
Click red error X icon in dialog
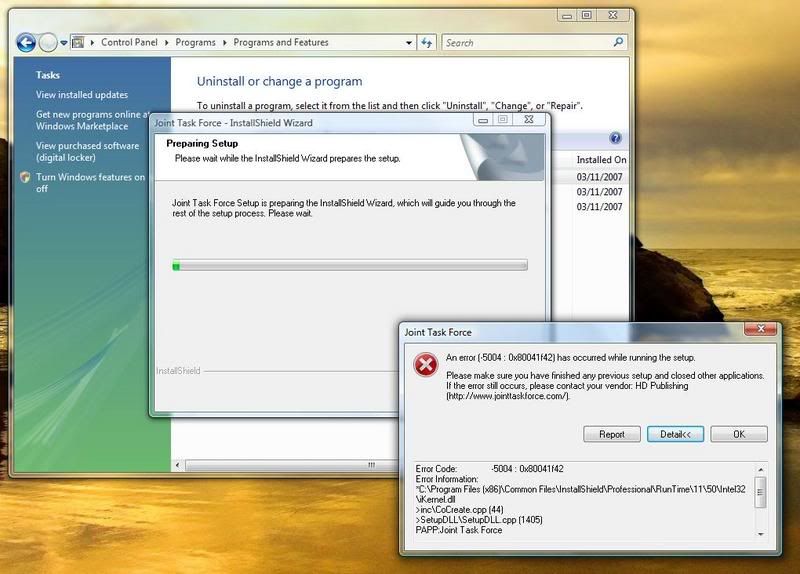426,365
